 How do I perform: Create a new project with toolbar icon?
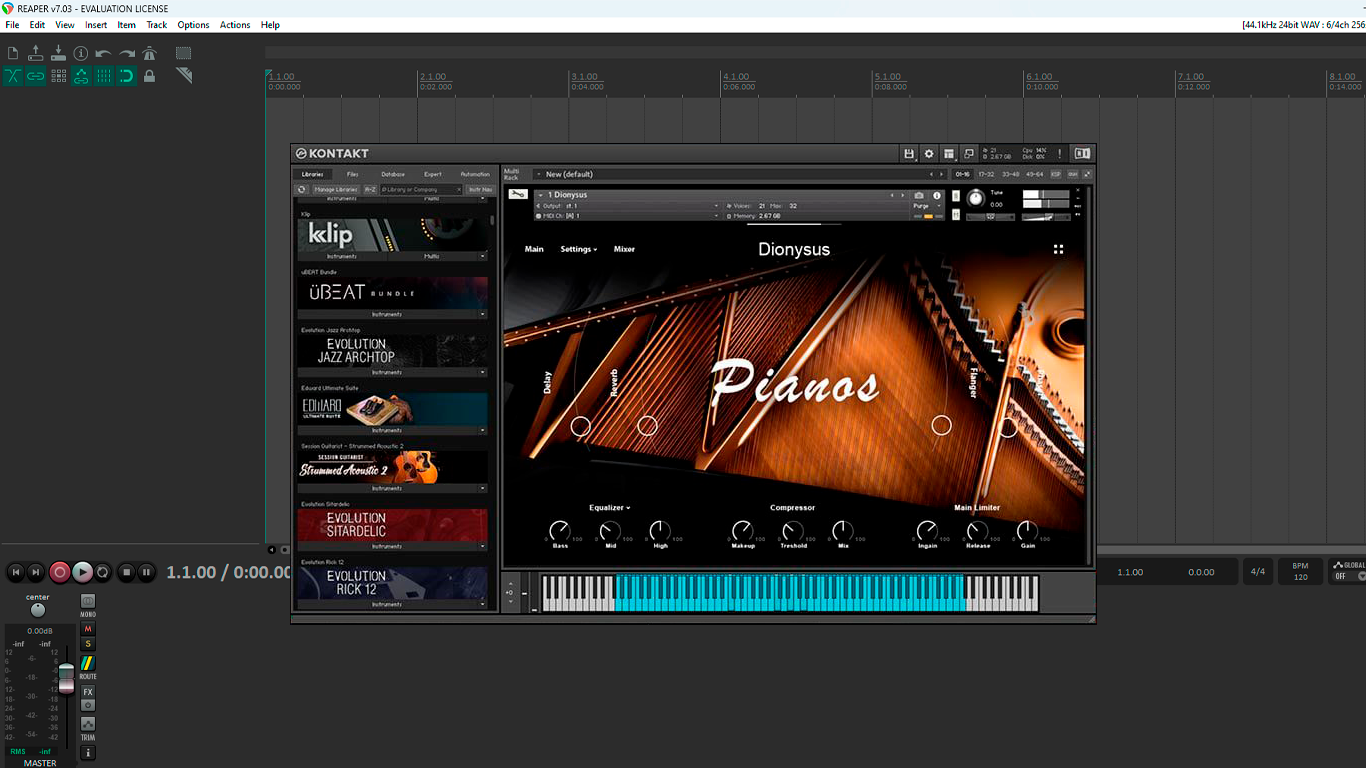(x=13, y=53)
